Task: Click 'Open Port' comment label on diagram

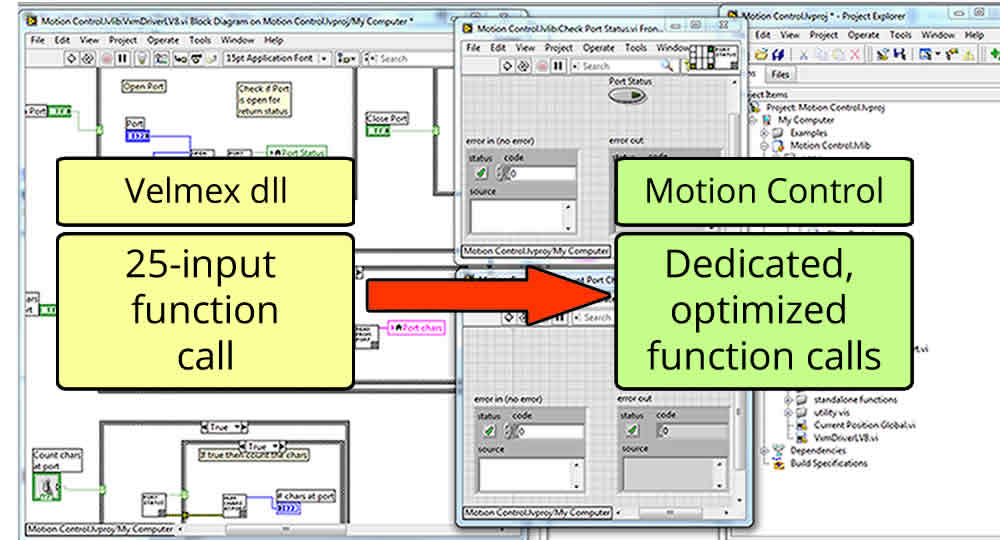Action: 144,86
